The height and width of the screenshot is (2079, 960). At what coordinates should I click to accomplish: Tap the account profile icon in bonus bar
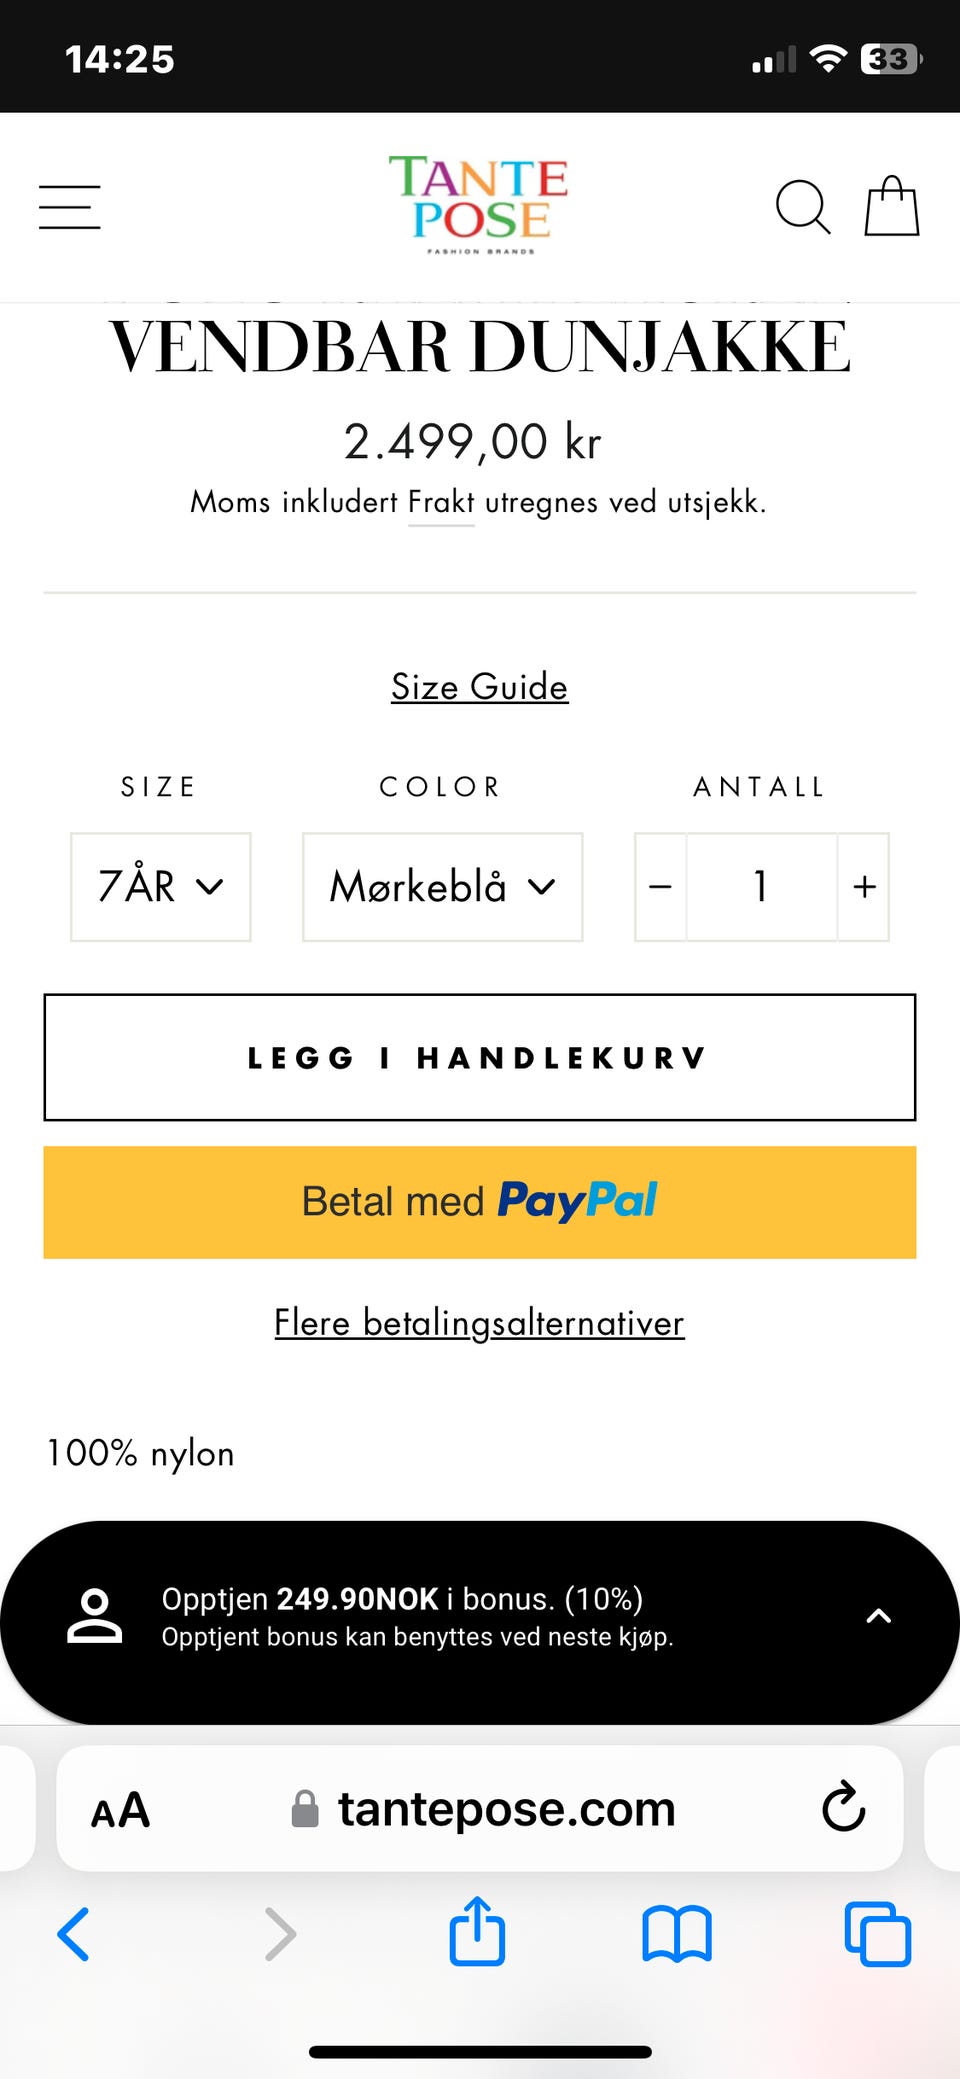(94, 1616)
